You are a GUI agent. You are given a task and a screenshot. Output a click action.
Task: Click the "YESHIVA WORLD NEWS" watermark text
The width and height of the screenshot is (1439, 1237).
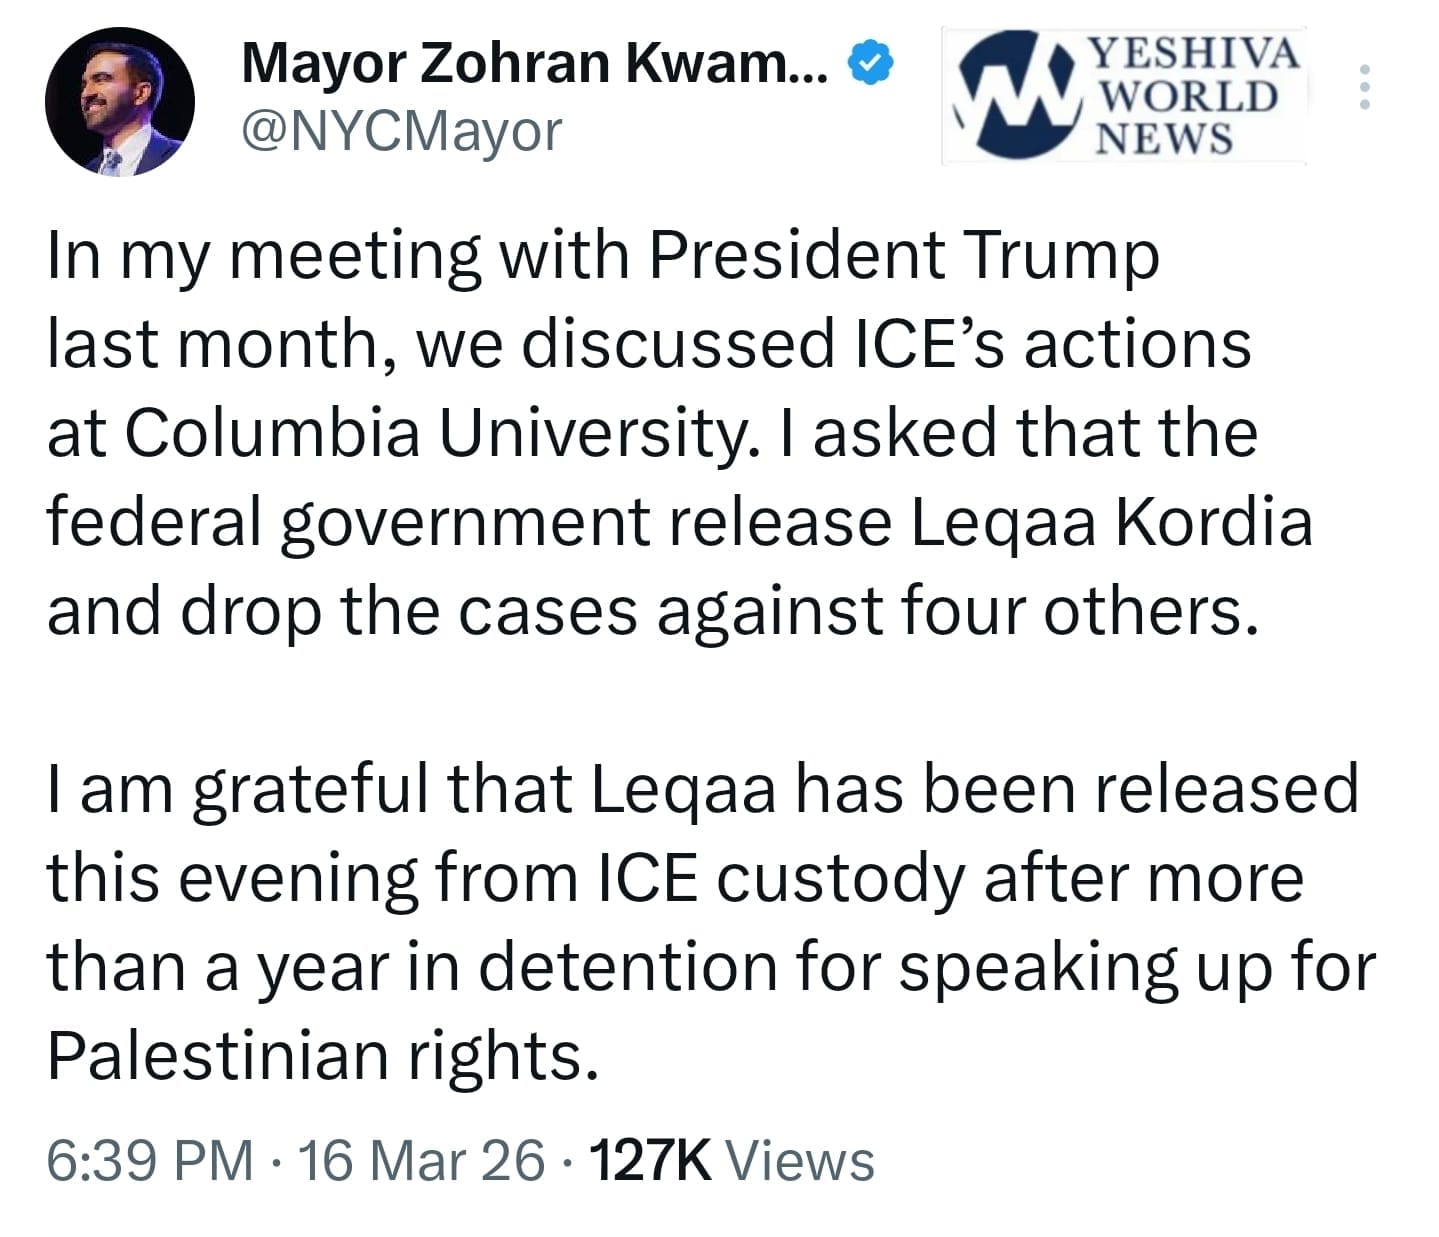[x=1189, y=94]
